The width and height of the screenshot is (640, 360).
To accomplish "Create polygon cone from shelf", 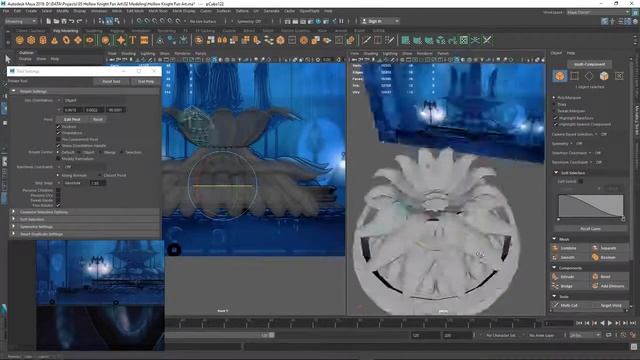I will coord(54,40).
